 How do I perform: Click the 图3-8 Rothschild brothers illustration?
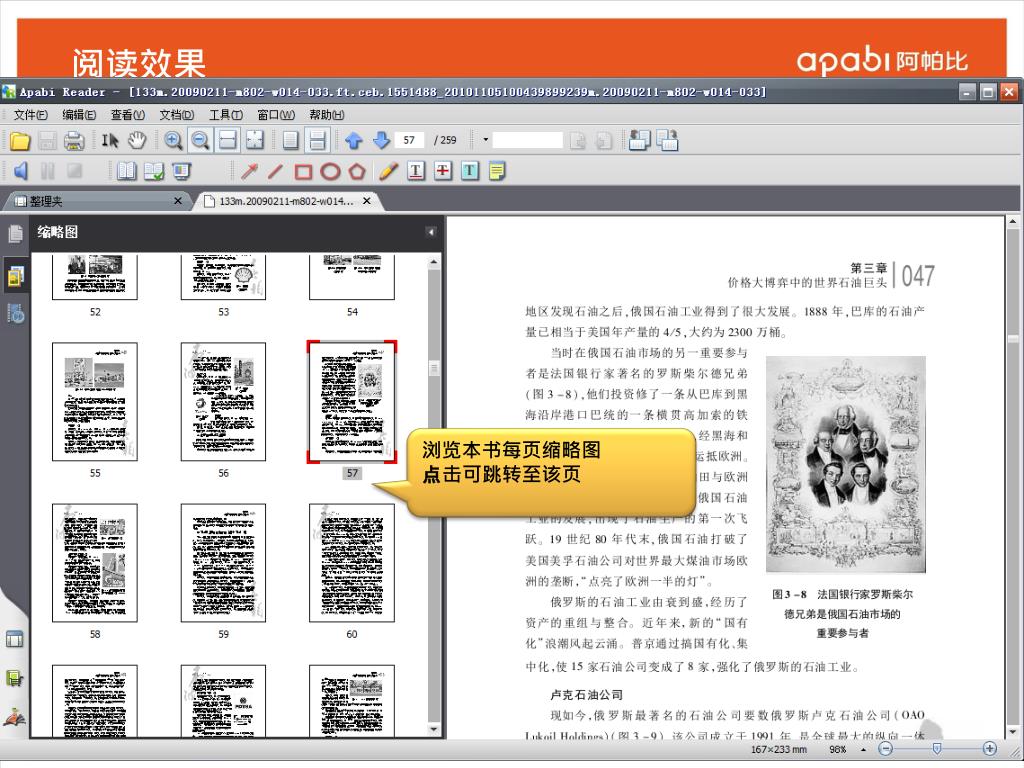pyautogui.click(x=846, y=465)
